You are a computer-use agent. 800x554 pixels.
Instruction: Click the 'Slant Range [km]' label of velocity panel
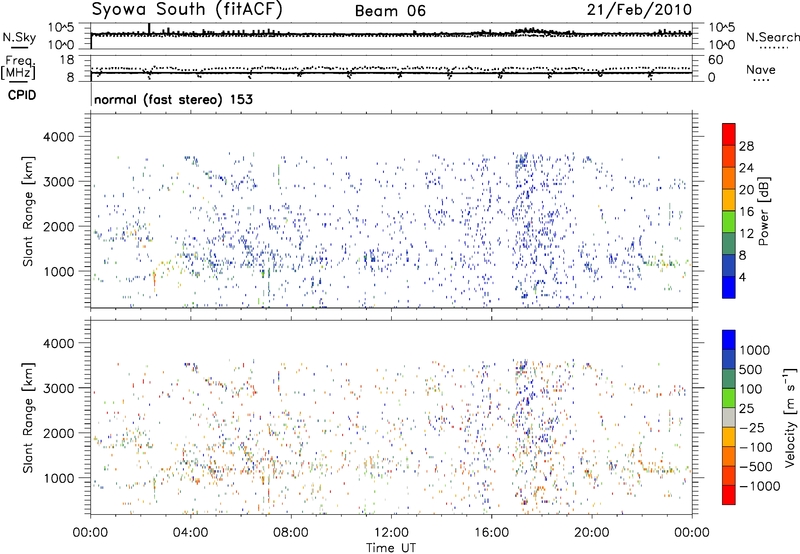click(28, 417)
